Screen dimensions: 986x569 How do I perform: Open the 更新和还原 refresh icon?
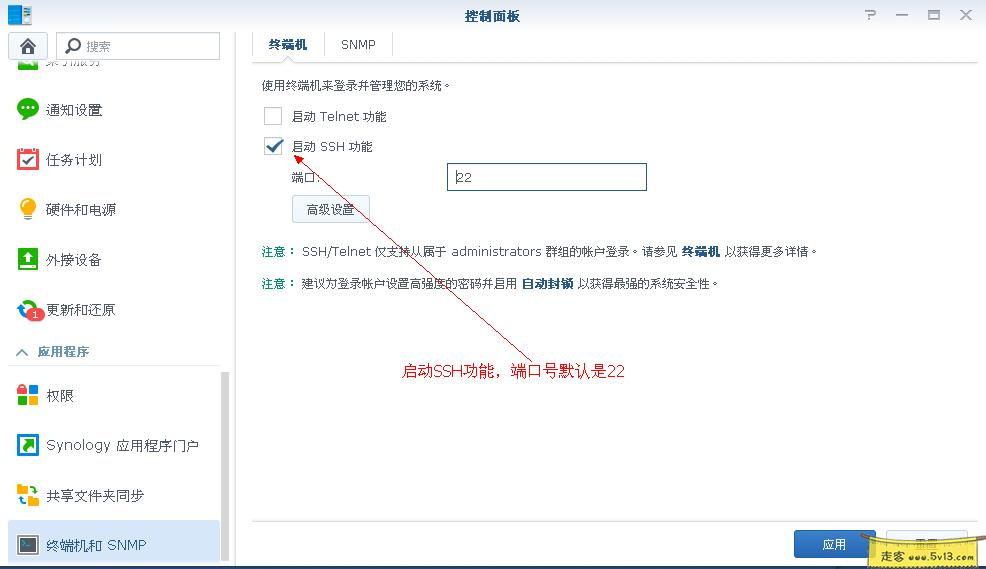pyautogui.click(x=30, y=309)
